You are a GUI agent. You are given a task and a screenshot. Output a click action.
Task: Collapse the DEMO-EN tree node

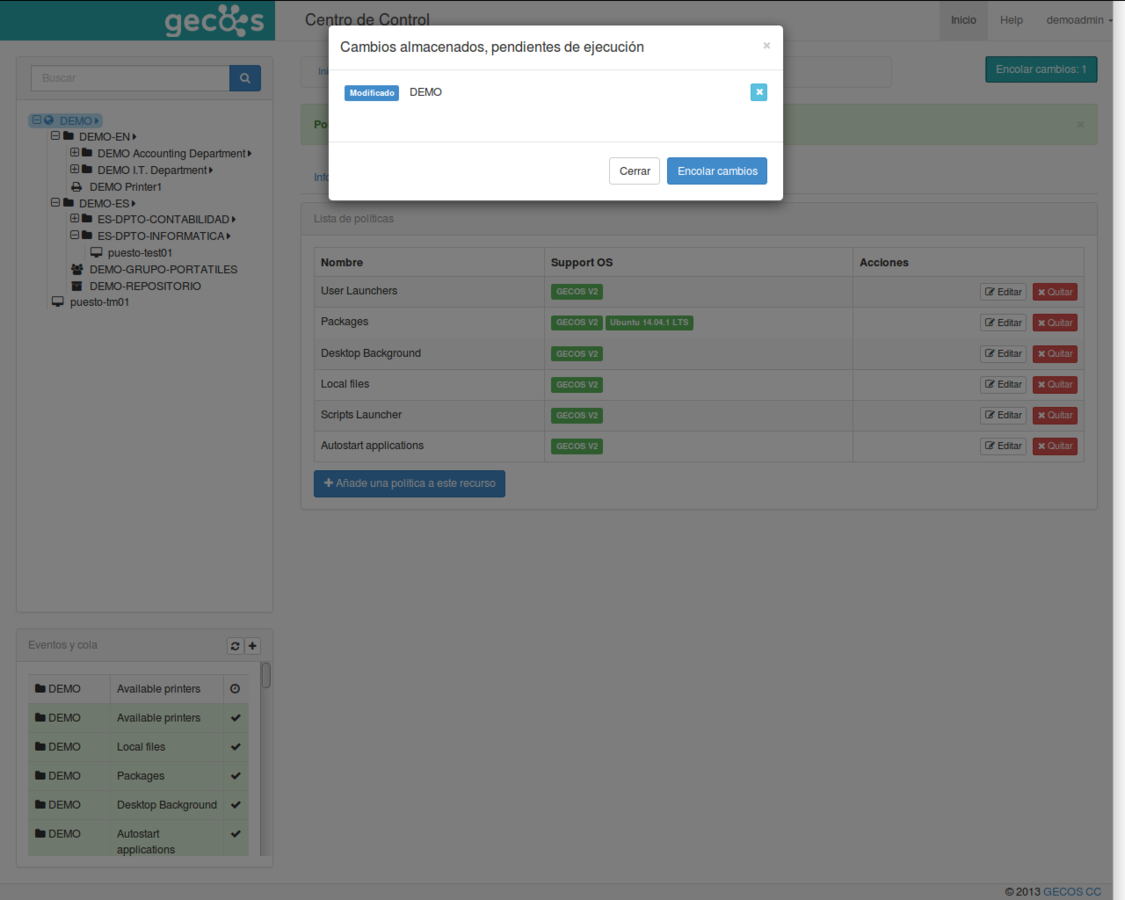[x=56, y=135]
